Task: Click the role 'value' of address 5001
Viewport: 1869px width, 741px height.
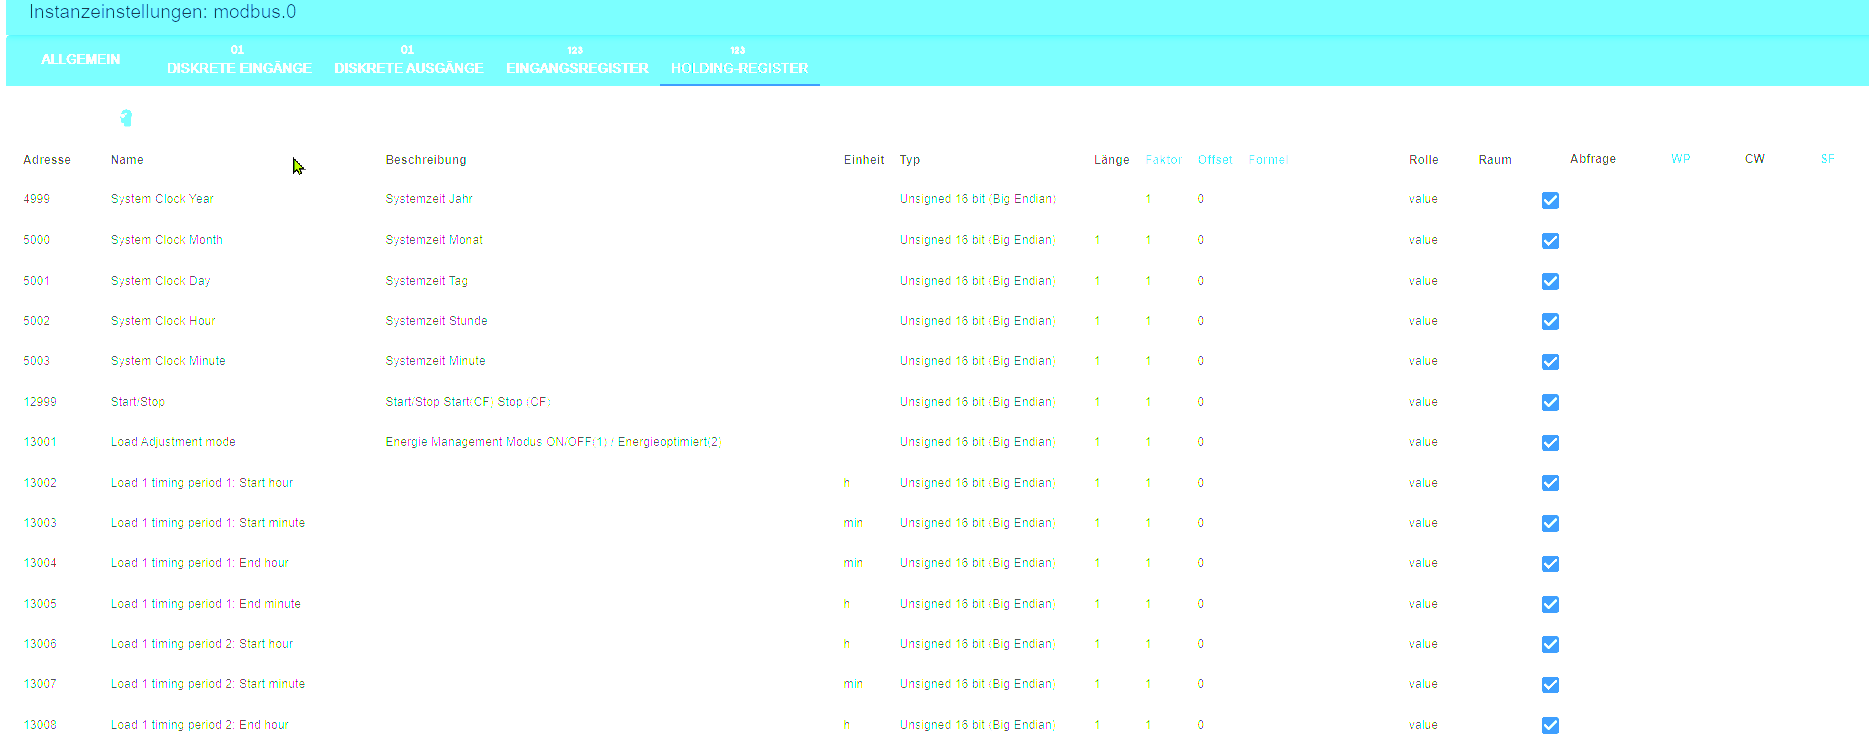Action: (x=1423, y=281)
